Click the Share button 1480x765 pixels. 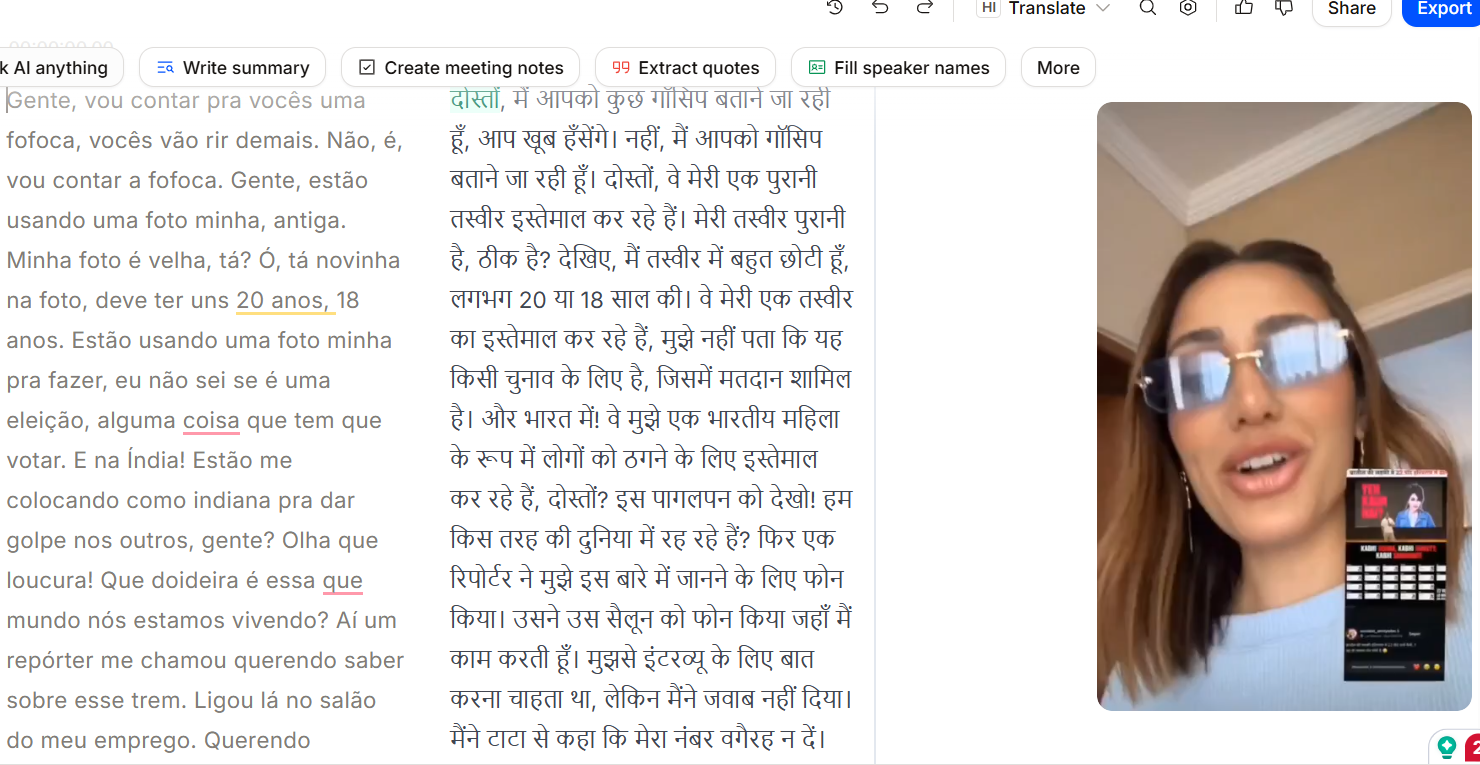pyautogui.click(x=1351, y=9)
